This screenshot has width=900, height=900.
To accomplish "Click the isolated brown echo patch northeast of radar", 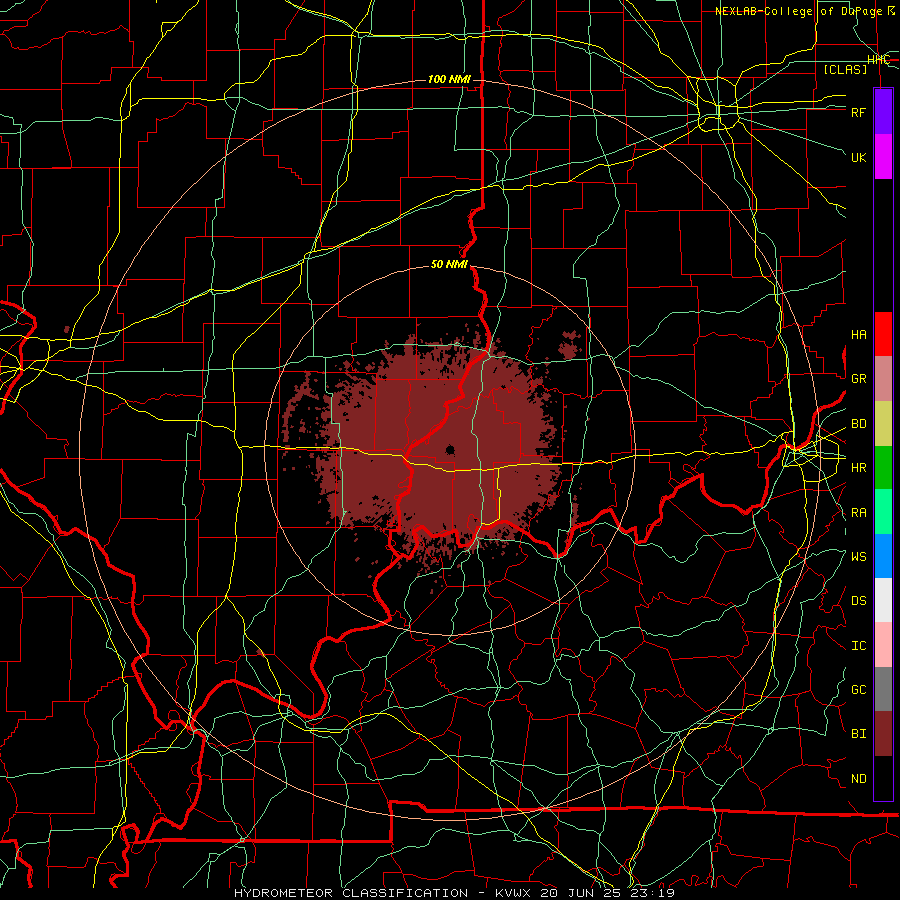I will 569,344.
